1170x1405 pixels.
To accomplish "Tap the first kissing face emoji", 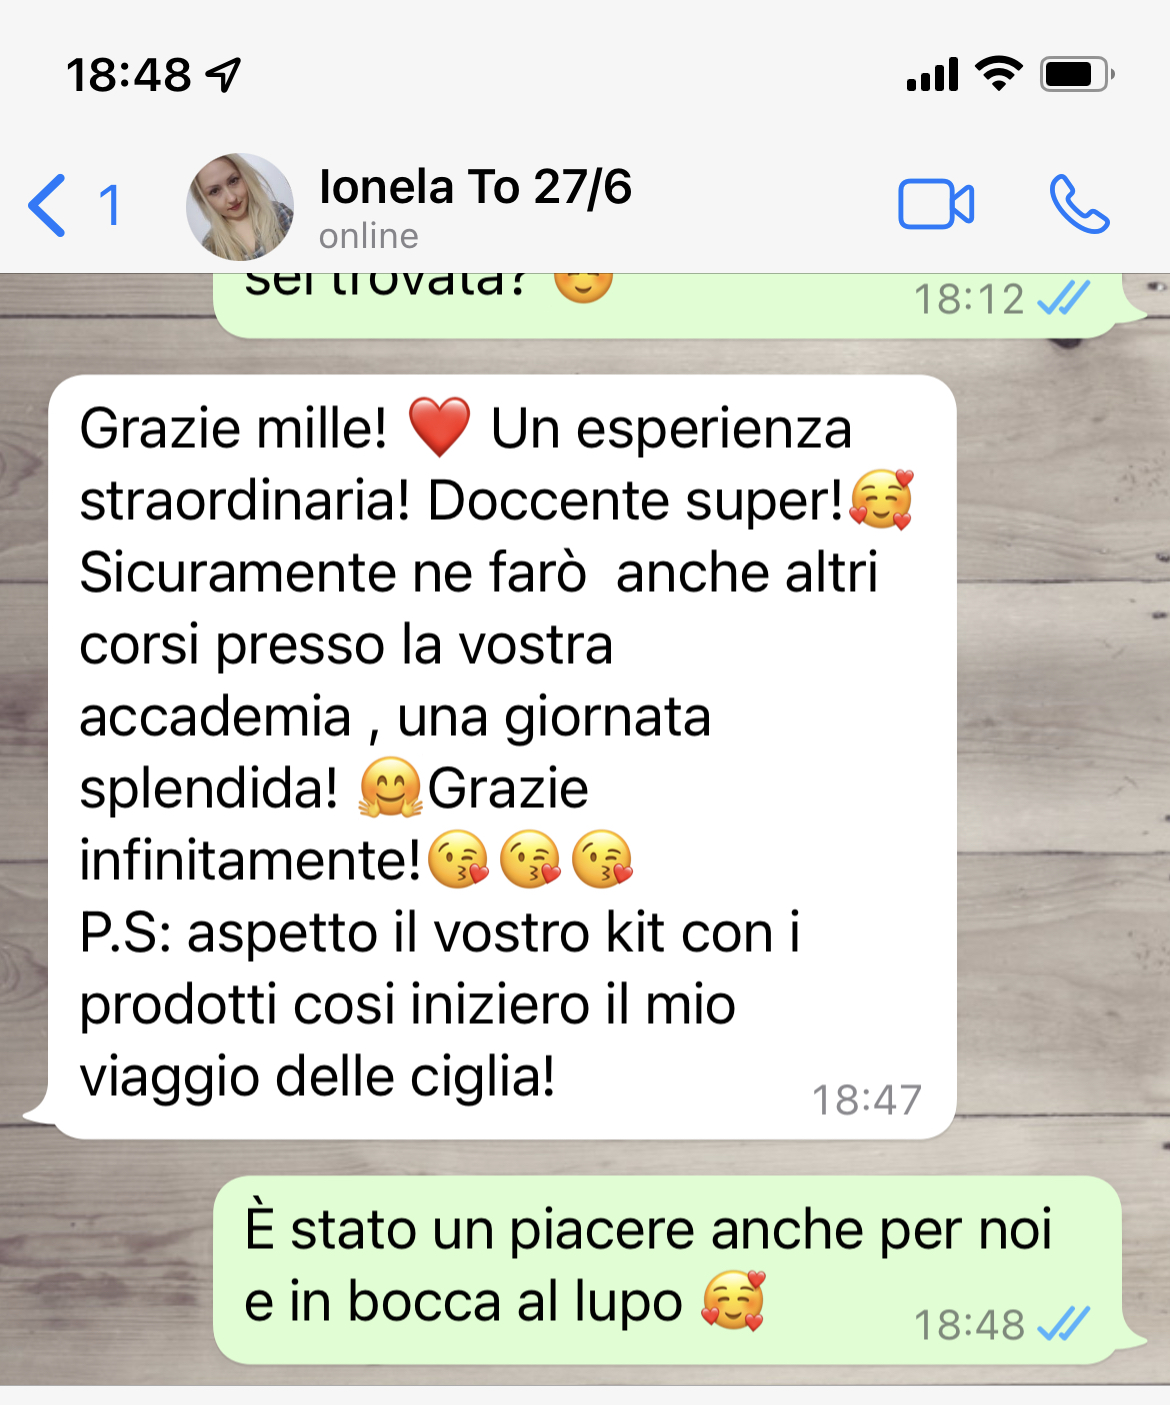I will [x=458, y=860].
